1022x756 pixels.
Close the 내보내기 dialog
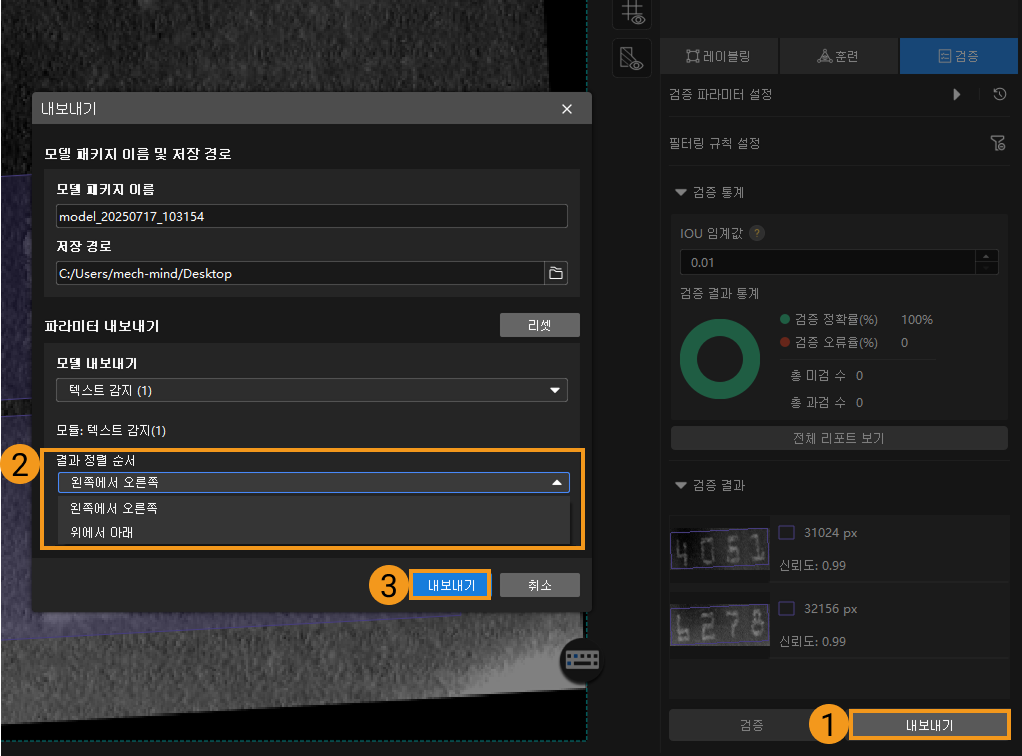(567, 109)
